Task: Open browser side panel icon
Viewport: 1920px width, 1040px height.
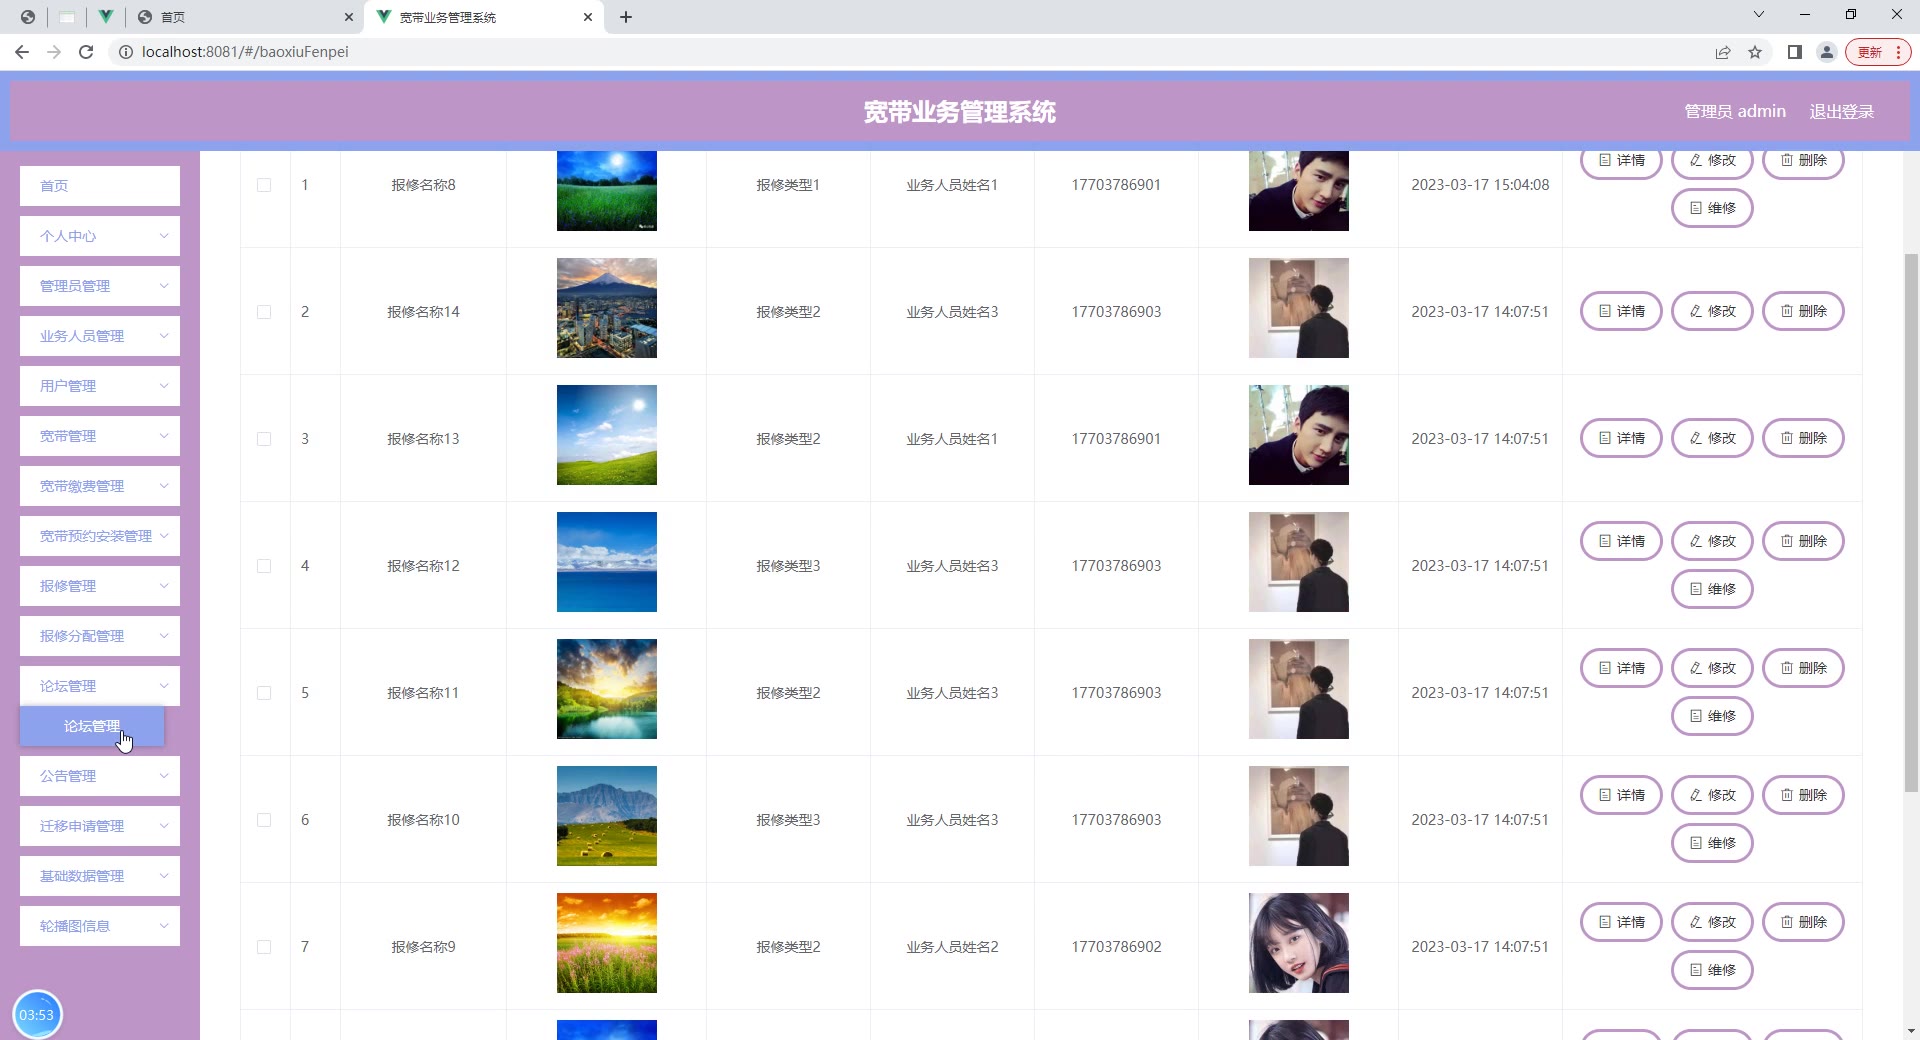Action: click(x=1795, y=52)
